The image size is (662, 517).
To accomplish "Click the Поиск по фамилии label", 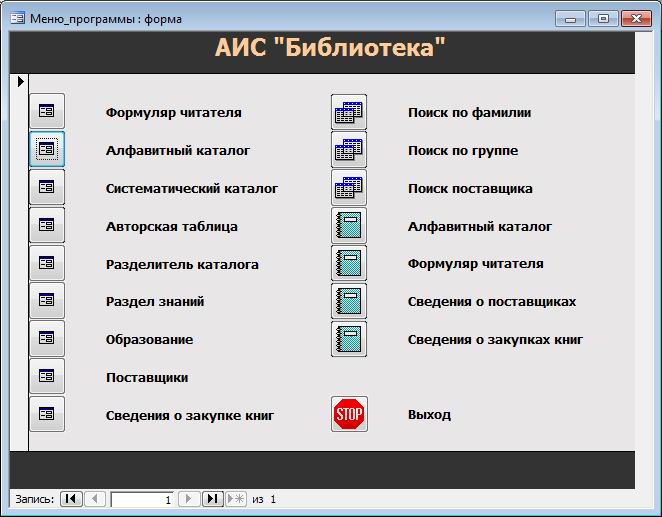I will (x=469, y=112).
